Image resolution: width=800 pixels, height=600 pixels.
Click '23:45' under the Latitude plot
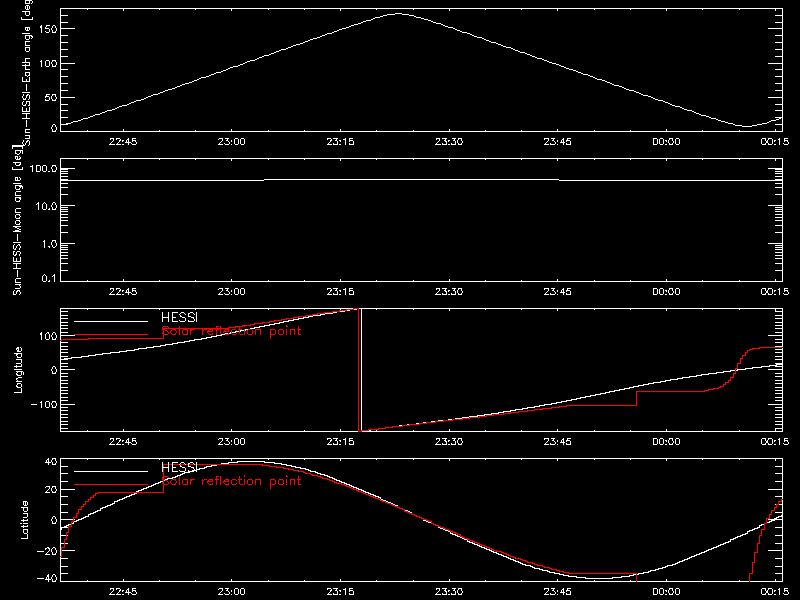558,592
